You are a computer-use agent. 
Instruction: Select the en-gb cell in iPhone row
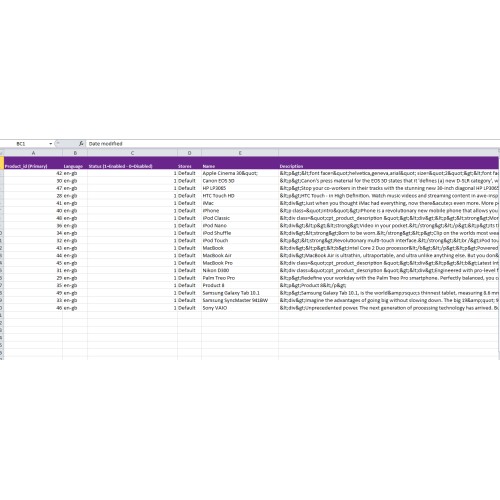75,211
